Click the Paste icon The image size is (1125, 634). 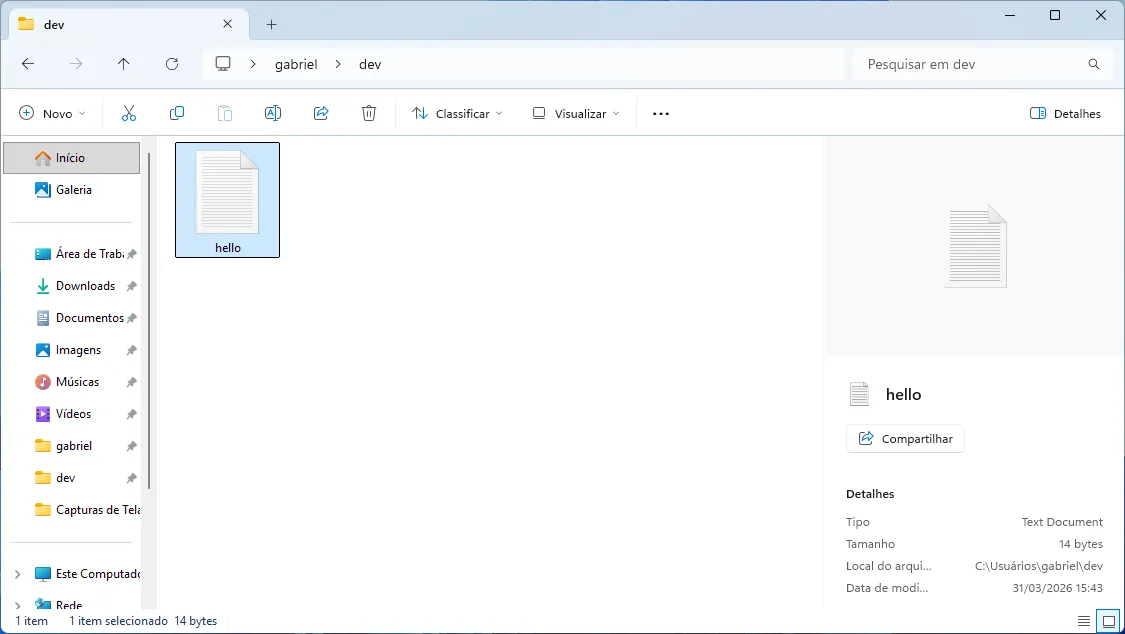[x=225, y=113]
